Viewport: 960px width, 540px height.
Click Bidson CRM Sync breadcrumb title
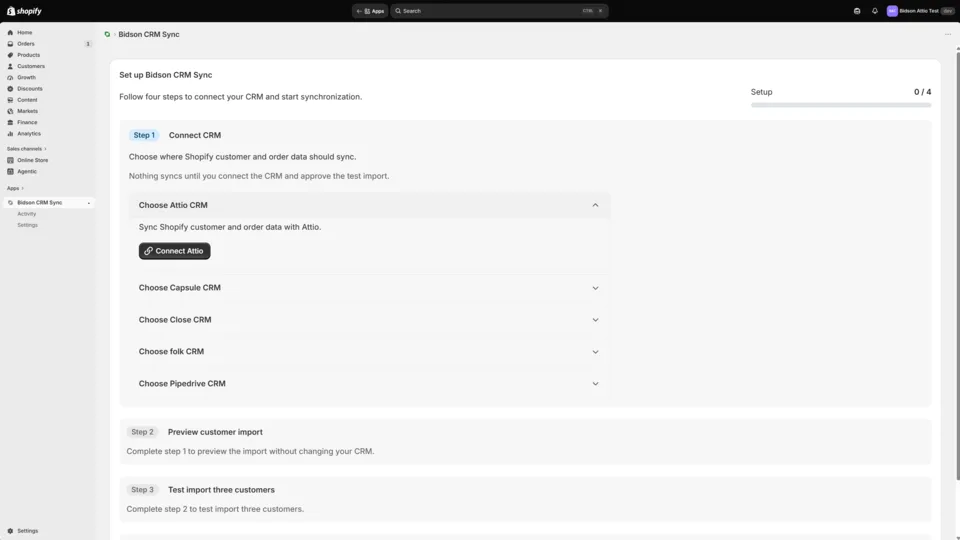click(x=149, y=34)
